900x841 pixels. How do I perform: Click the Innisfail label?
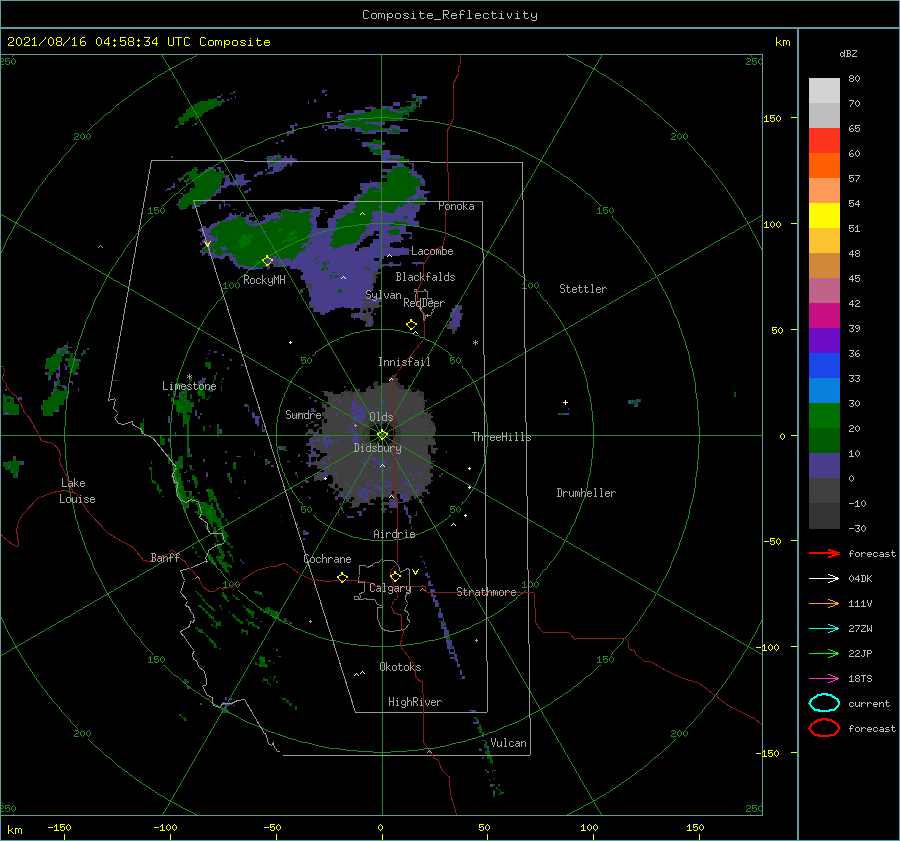404,362
